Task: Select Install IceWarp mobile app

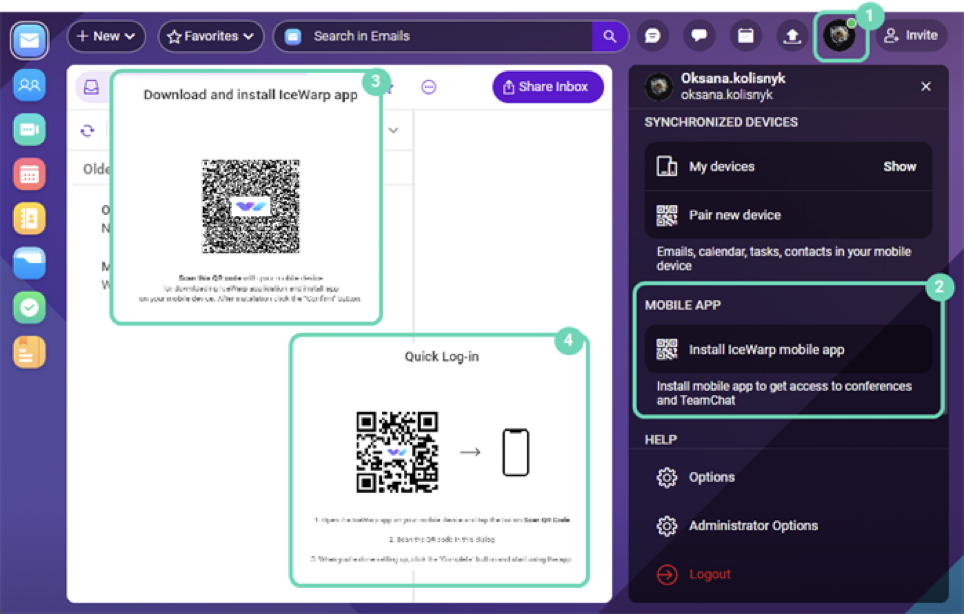Action: (x=788, y=349)
